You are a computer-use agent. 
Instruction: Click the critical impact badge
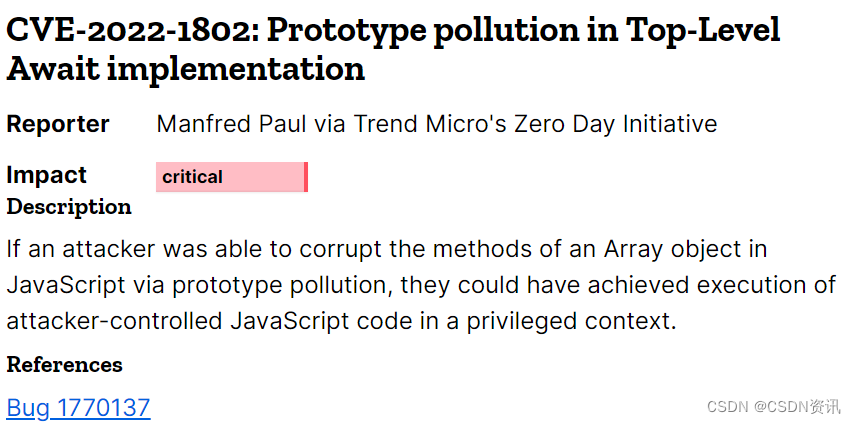[x=232, y=177]
